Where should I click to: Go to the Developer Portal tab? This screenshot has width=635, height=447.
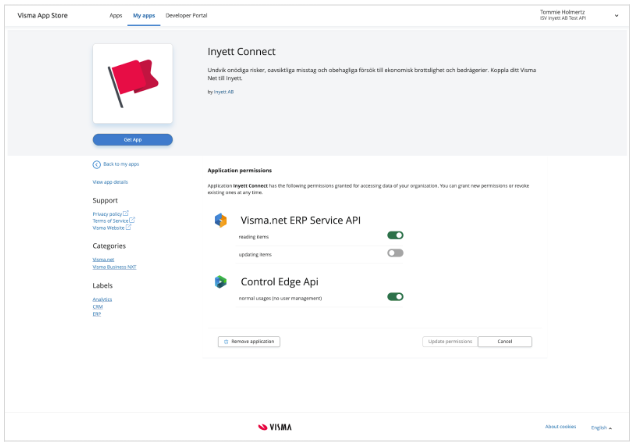(186, 15)
